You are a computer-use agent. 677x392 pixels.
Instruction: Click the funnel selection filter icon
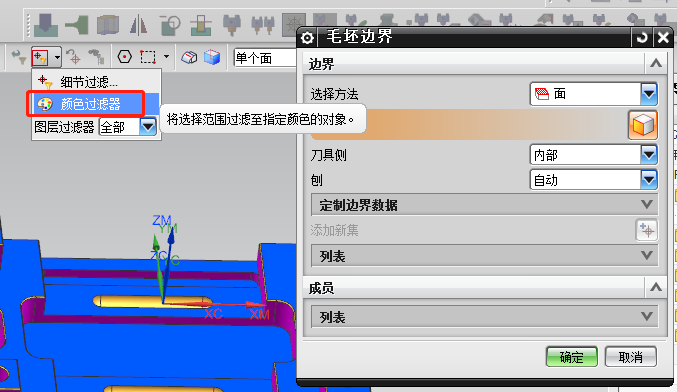click(19, 57)
